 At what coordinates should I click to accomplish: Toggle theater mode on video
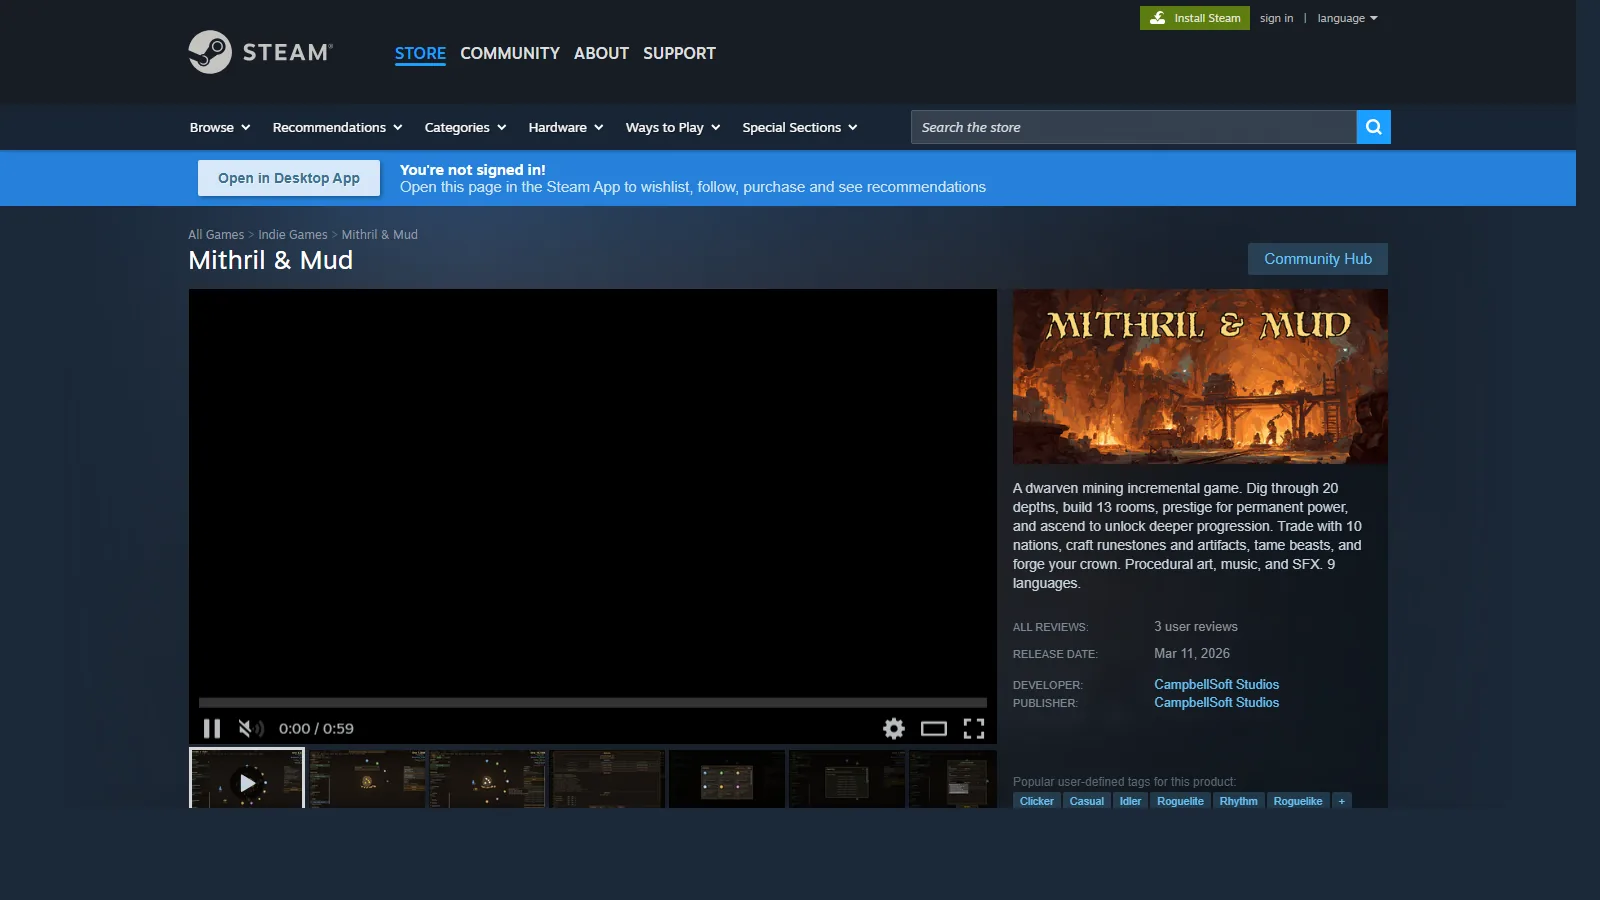coord(934,728)
